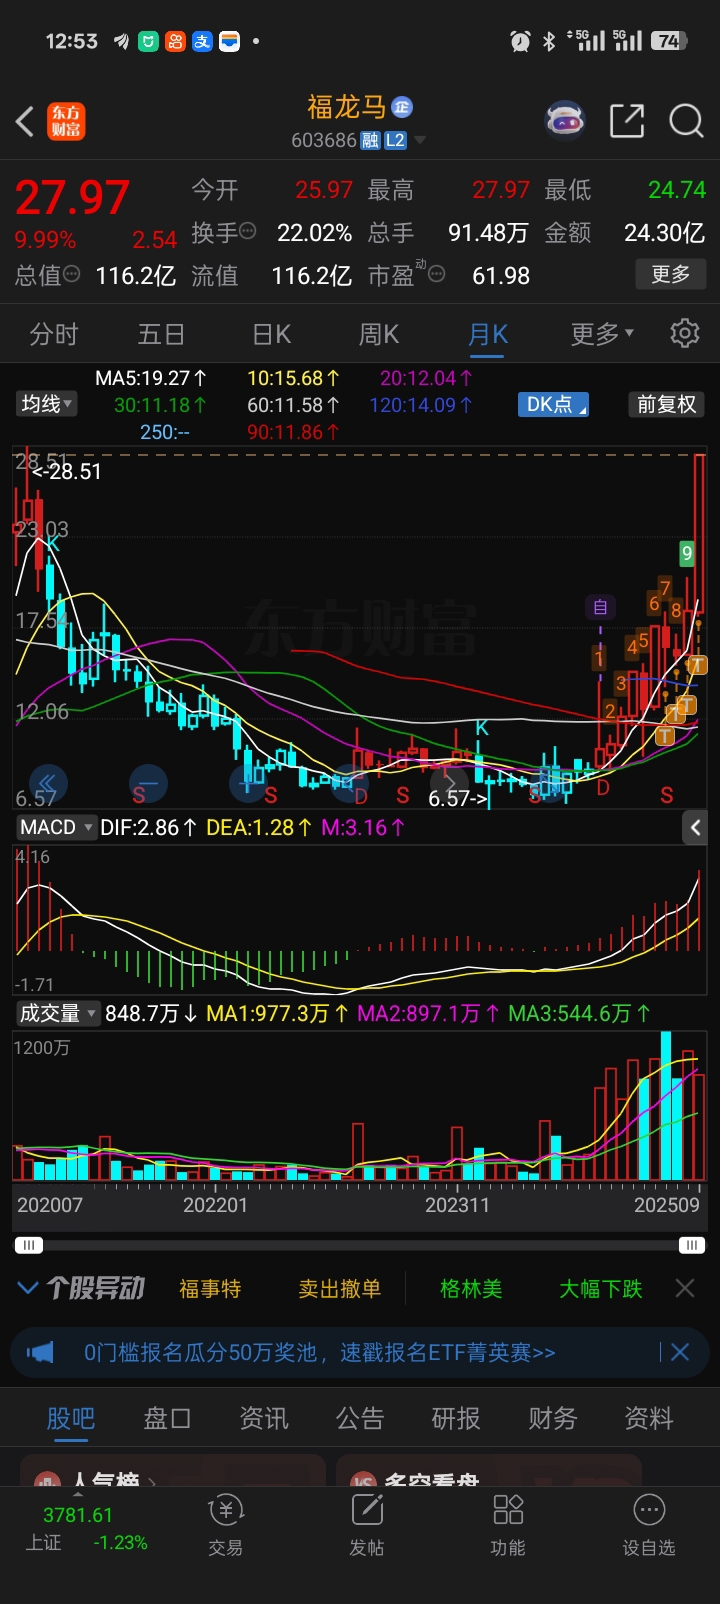Open the MACD indicator dropdown
The height and width of the screenshot is (1604, 720).
tap(56, 827)
